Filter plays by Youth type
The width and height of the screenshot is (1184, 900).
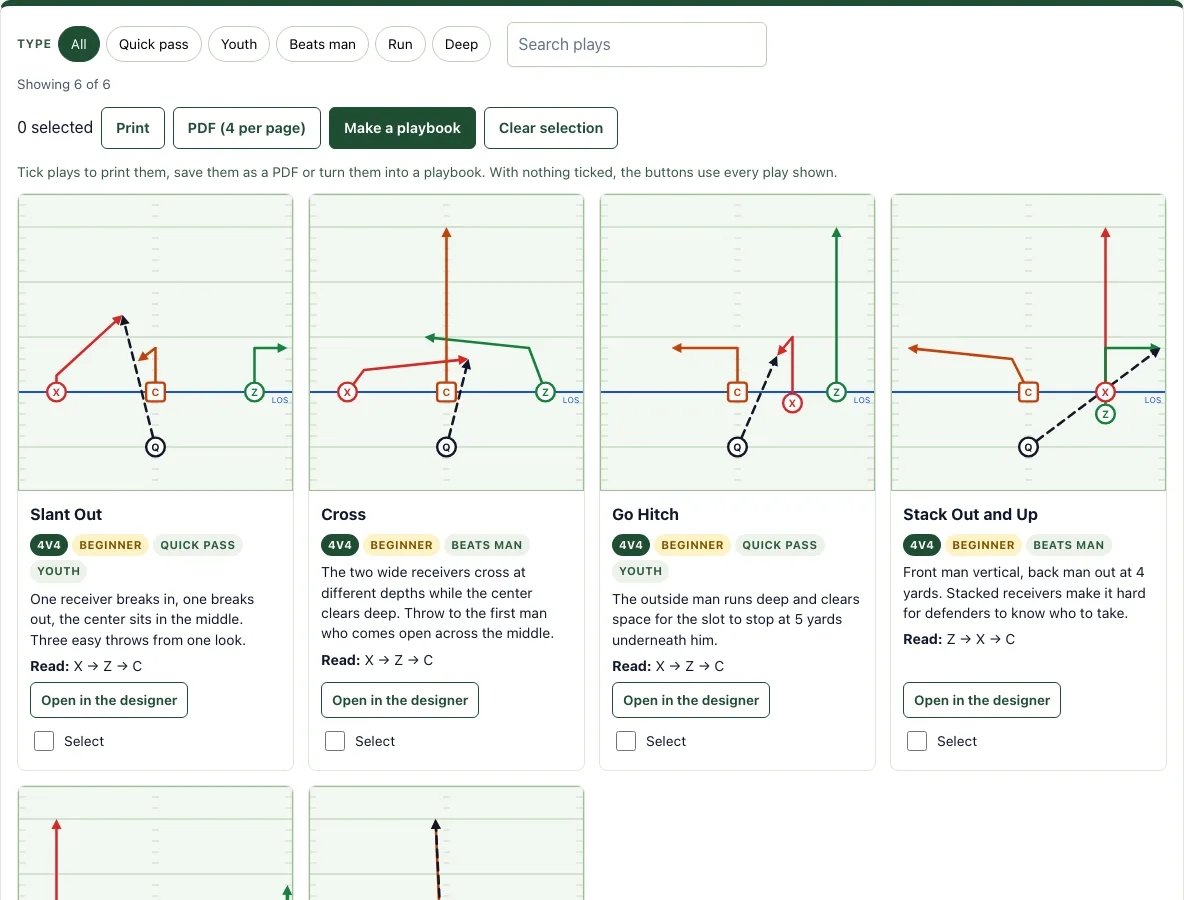point(239,45)
